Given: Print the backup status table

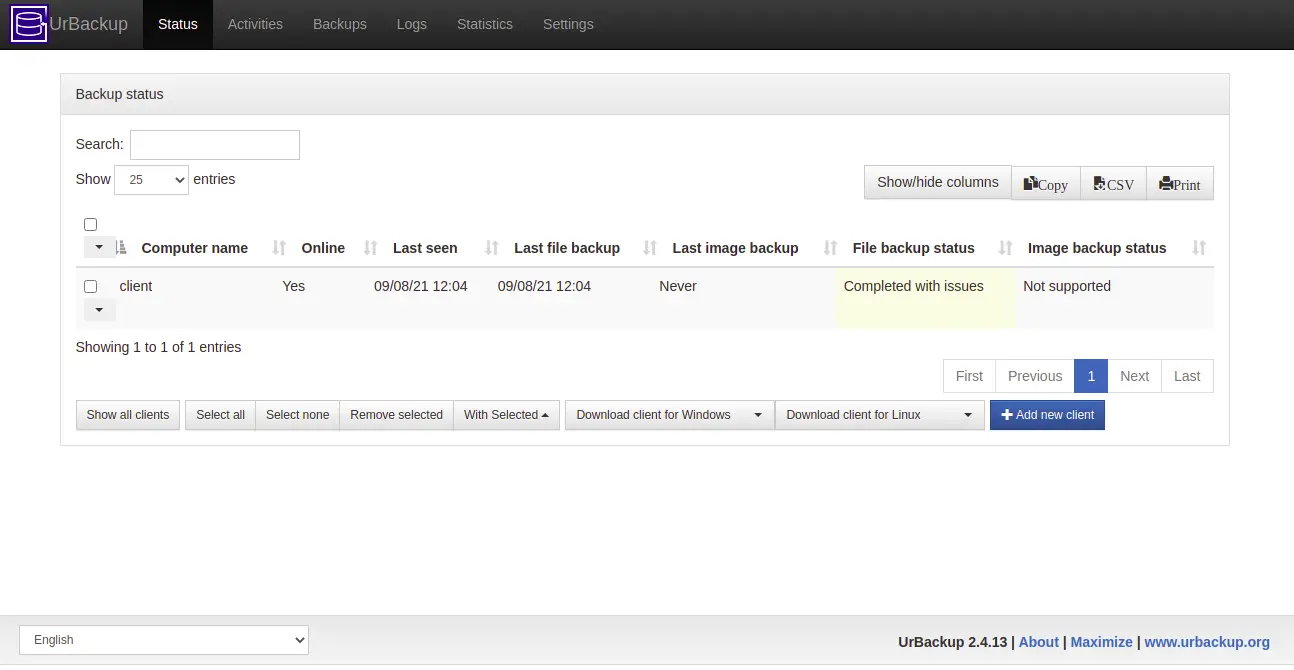Looking at the screenshot, I should click(1180, 184).
